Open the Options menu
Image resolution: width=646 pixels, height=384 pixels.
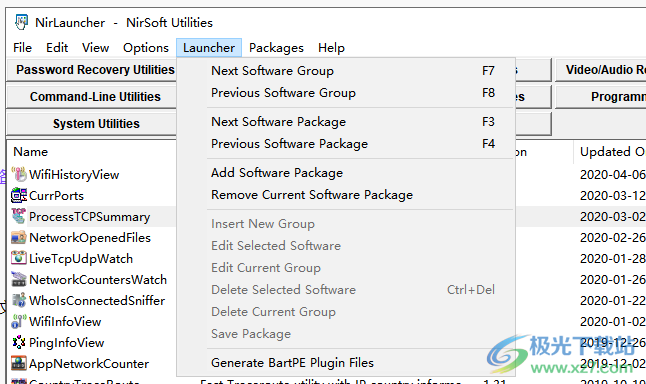[x=146, y=48]
